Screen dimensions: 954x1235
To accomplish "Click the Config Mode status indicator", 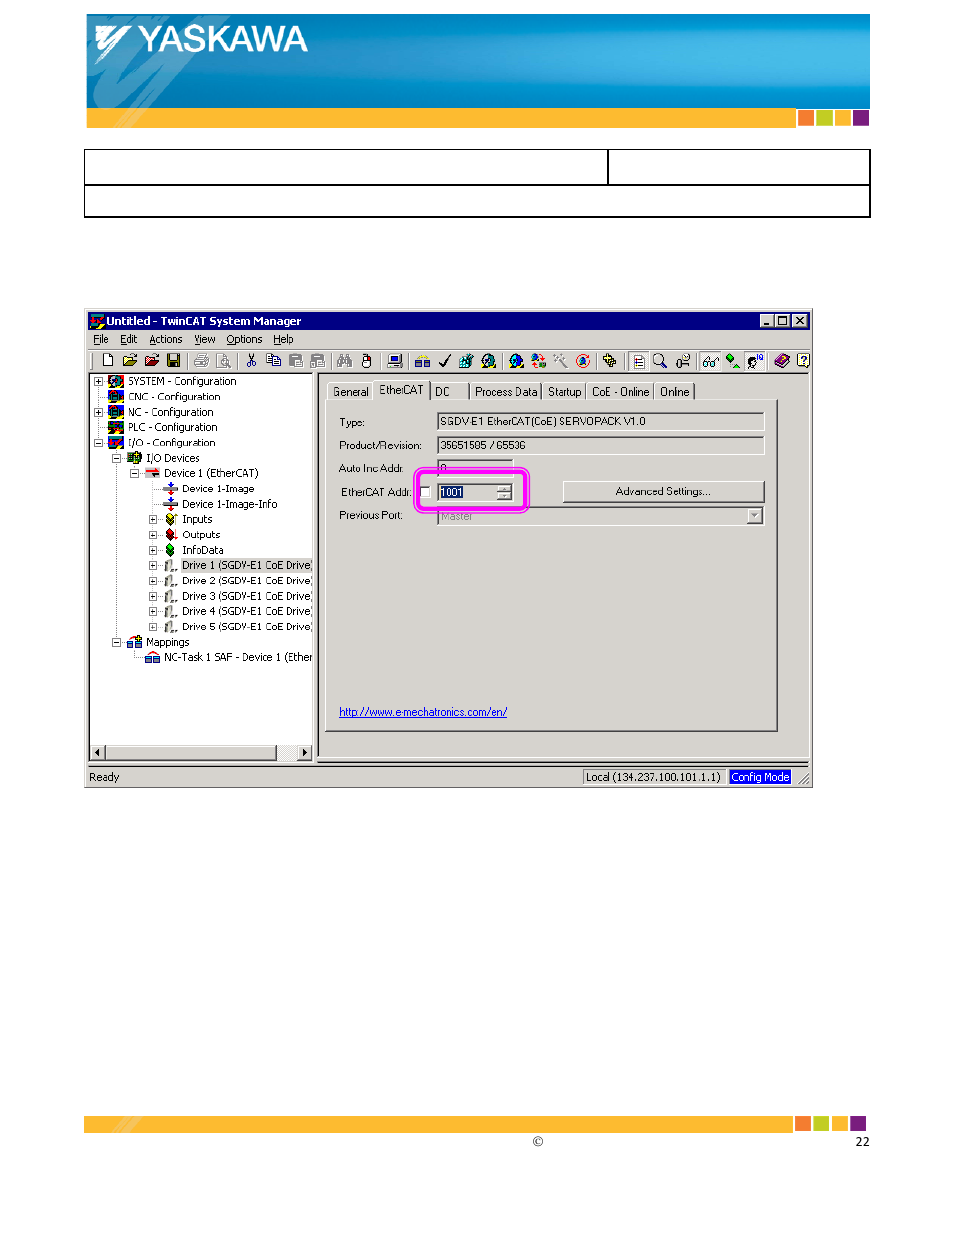I will [x=760, y=777].
